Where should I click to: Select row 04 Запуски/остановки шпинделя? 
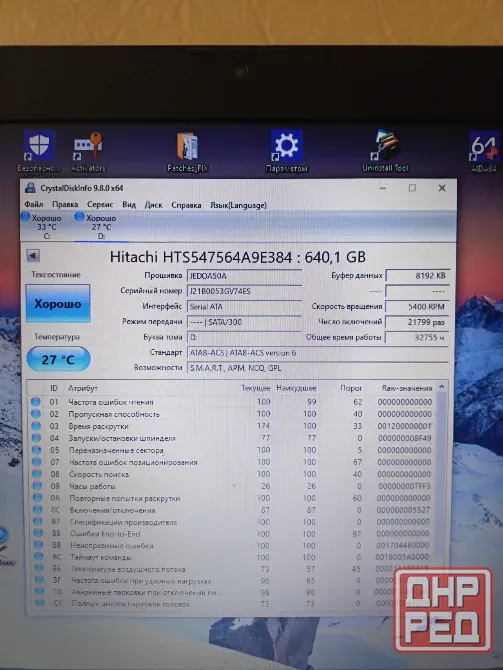point(232,438)
